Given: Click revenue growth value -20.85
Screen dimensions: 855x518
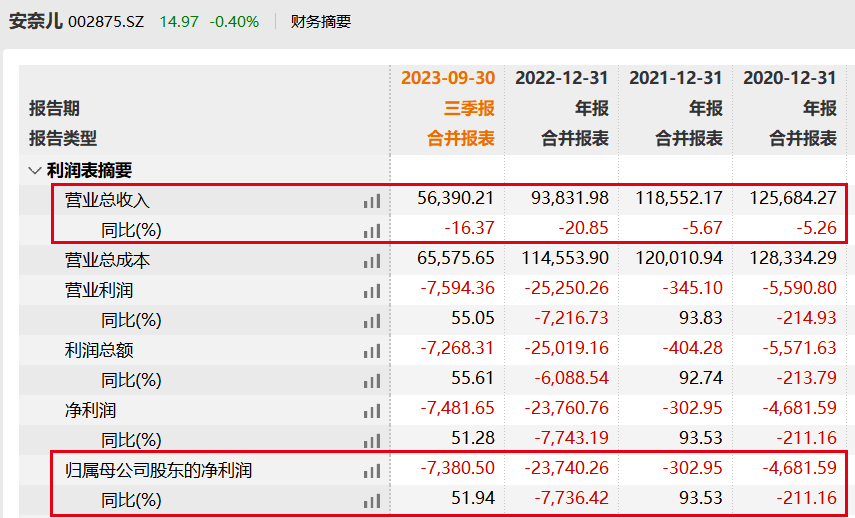Looking at the screenshot, I should (x=583, y=228).
